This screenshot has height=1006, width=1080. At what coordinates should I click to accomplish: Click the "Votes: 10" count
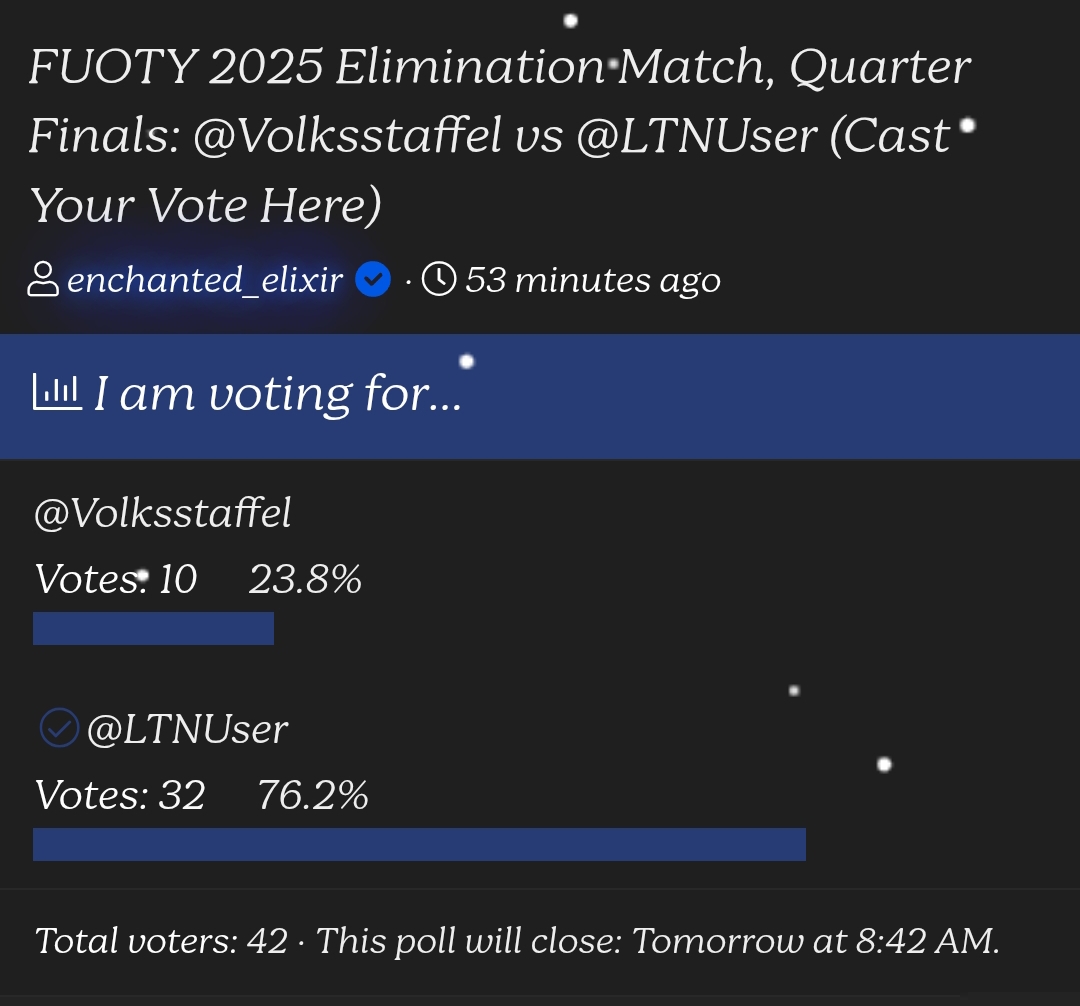pyautogui.click(x=116, y=579)
